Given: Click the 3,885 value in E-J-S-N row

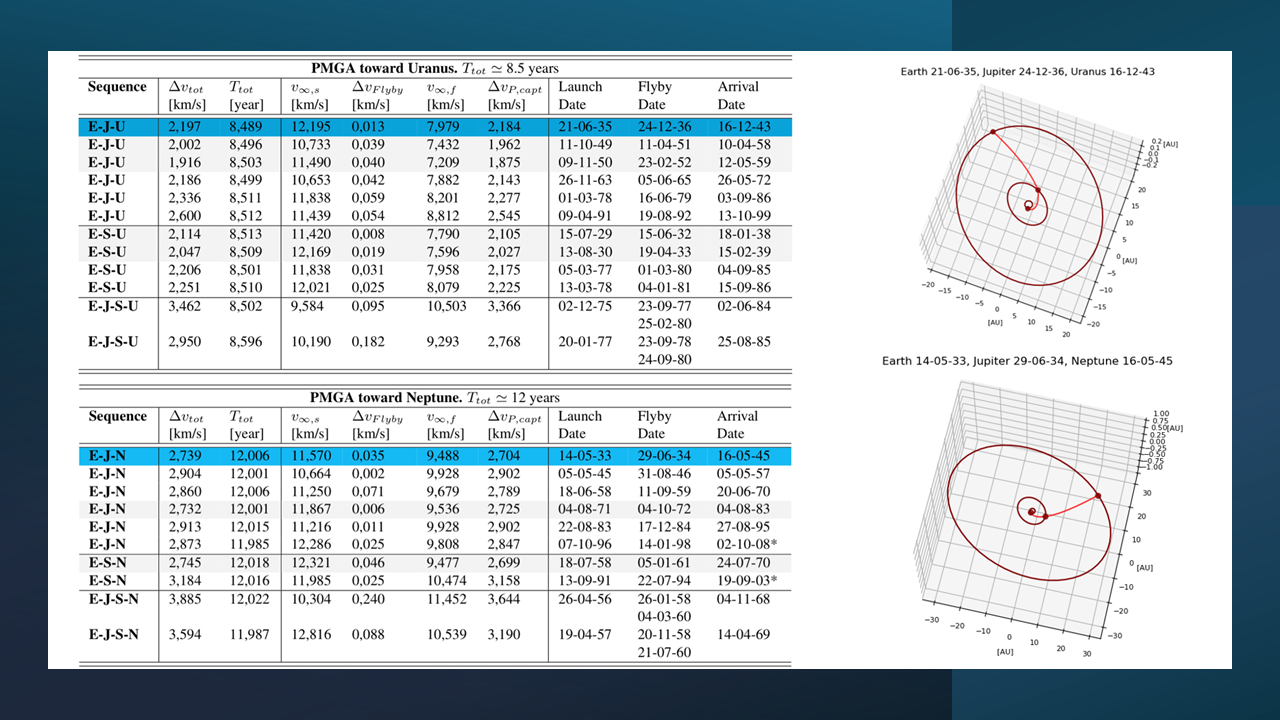Looking at the screenshot, I should pyautogui.click(x=186, y=600).
